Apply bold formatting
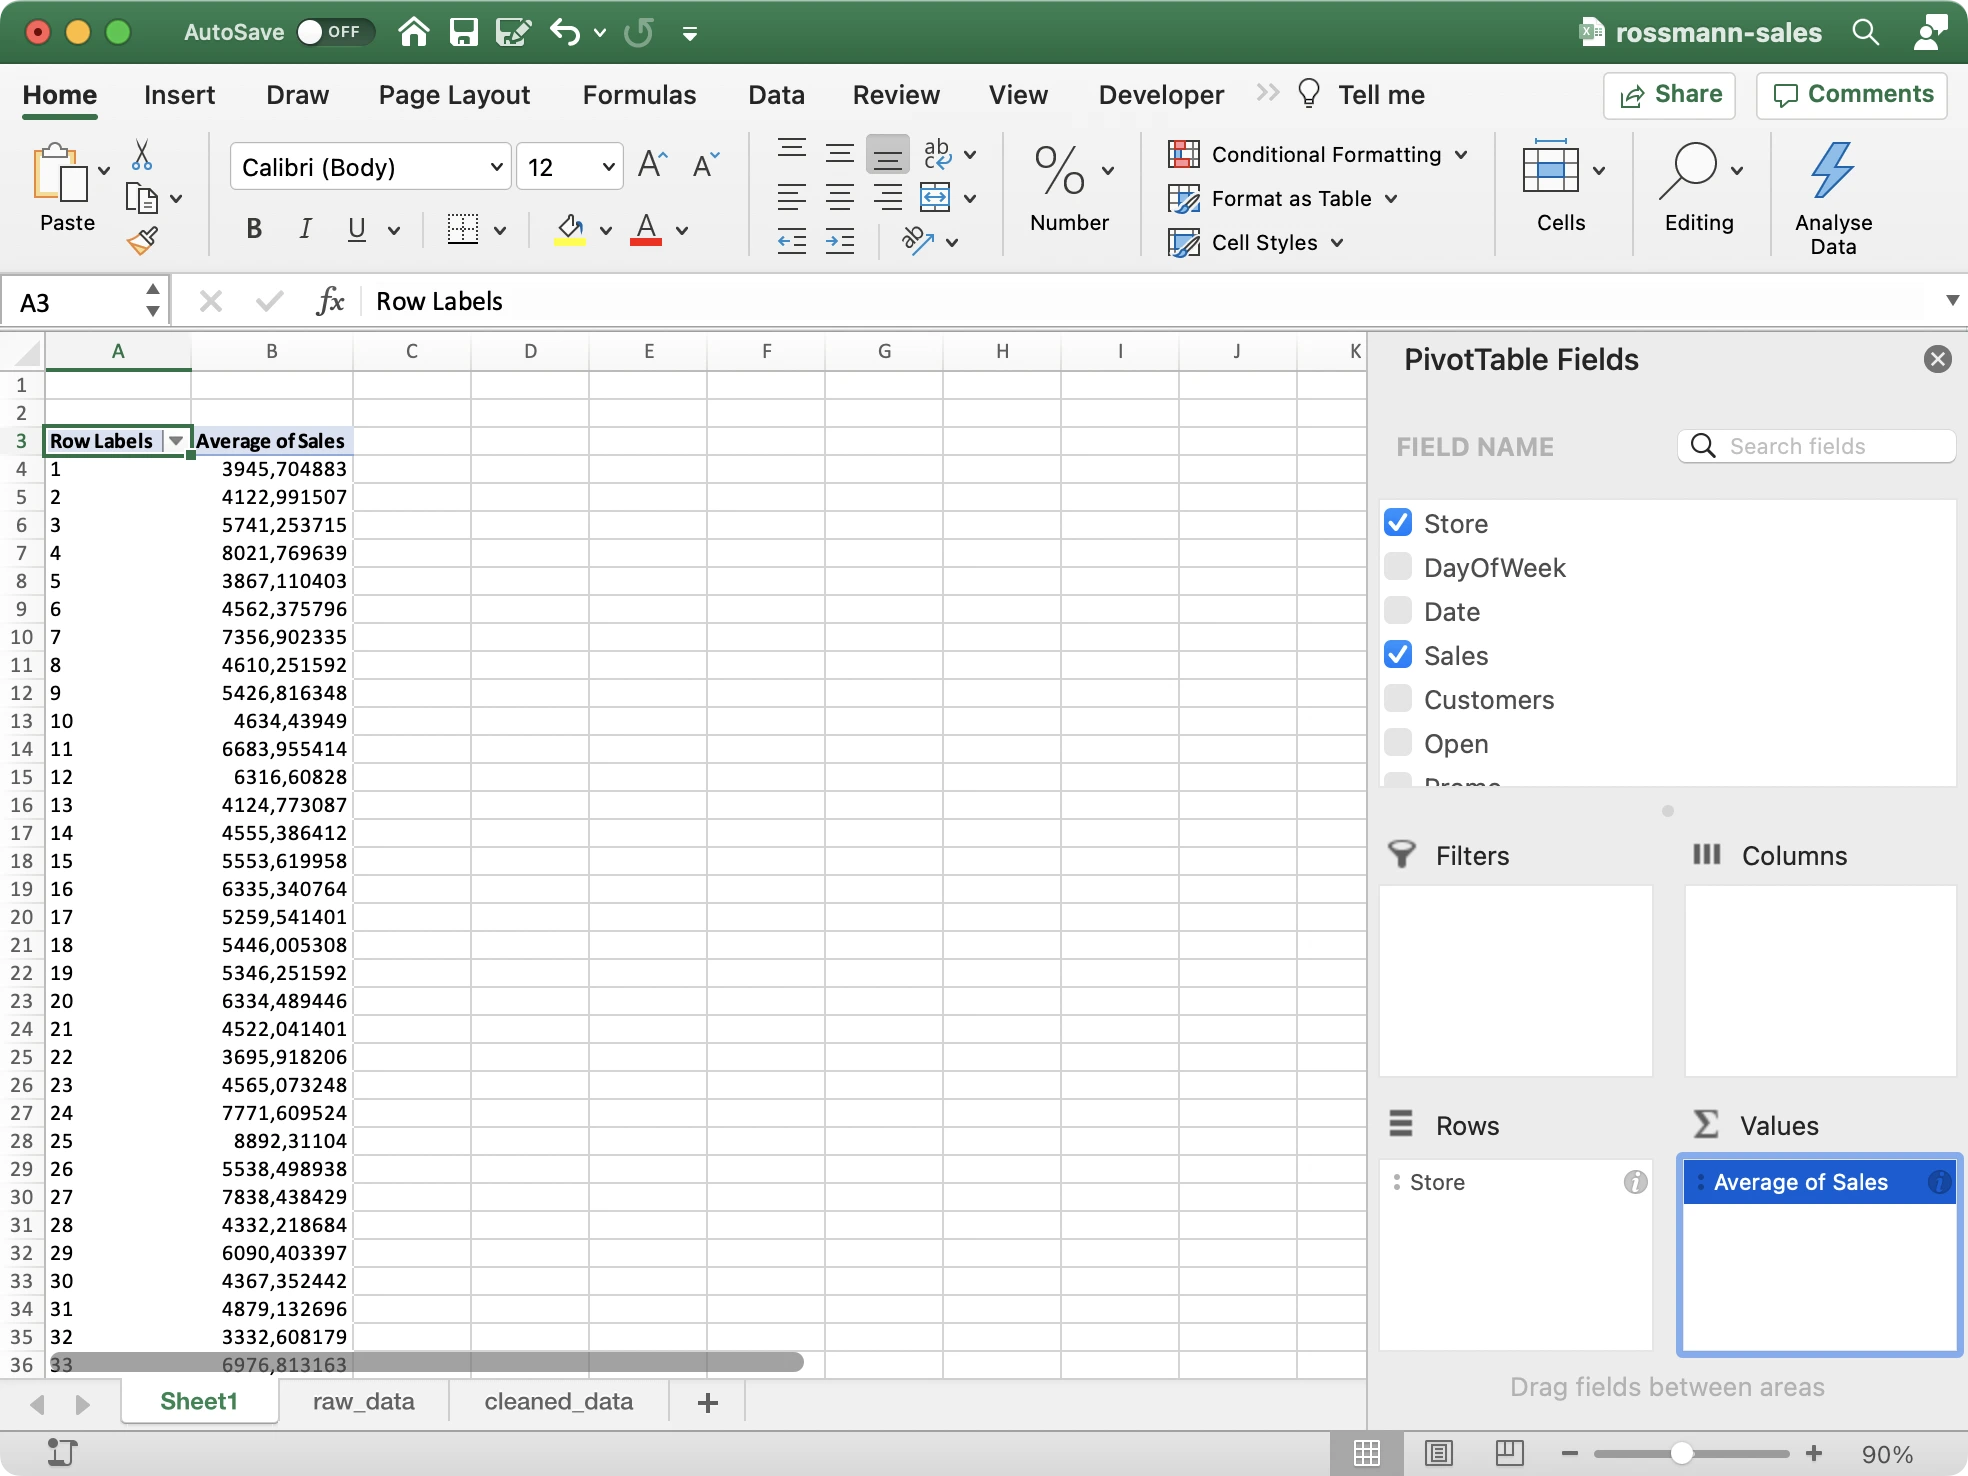 coord(253,229)
